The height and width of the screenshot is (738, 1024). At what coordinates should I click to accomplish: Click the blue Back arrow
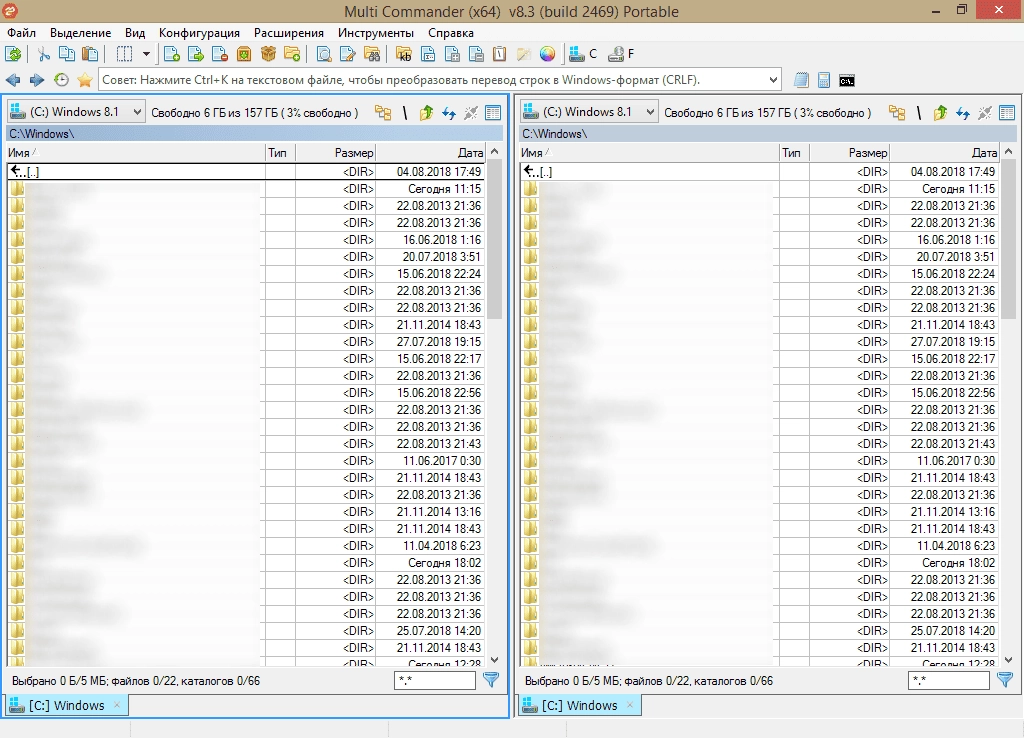click(13, 80)
